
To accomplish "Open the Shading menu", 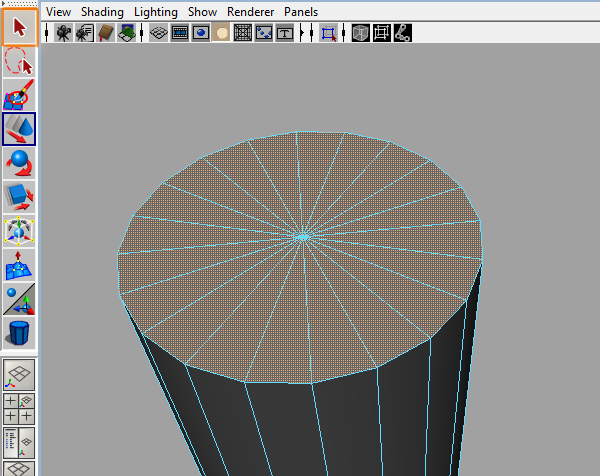I will 102,12.
